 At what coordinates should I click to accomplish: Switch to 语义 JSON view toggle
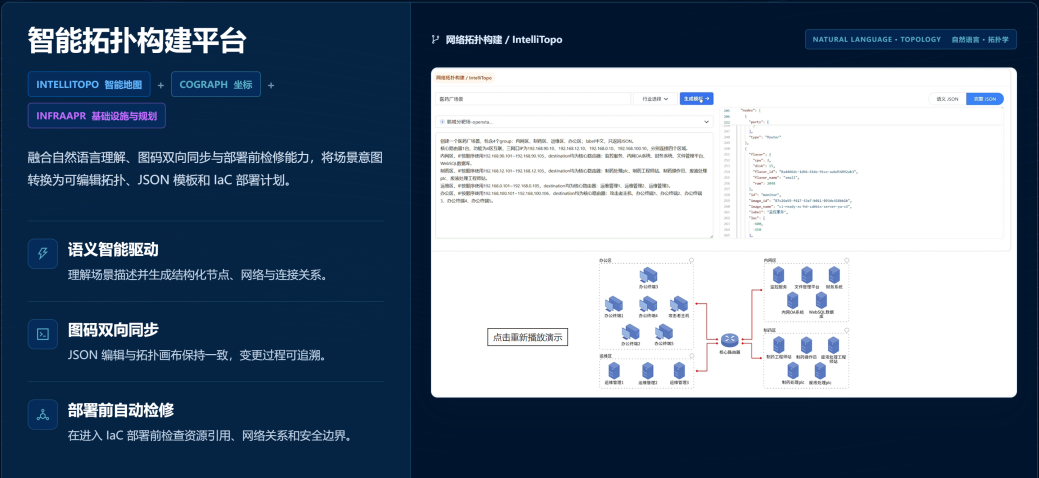click(x=947, y=99)
